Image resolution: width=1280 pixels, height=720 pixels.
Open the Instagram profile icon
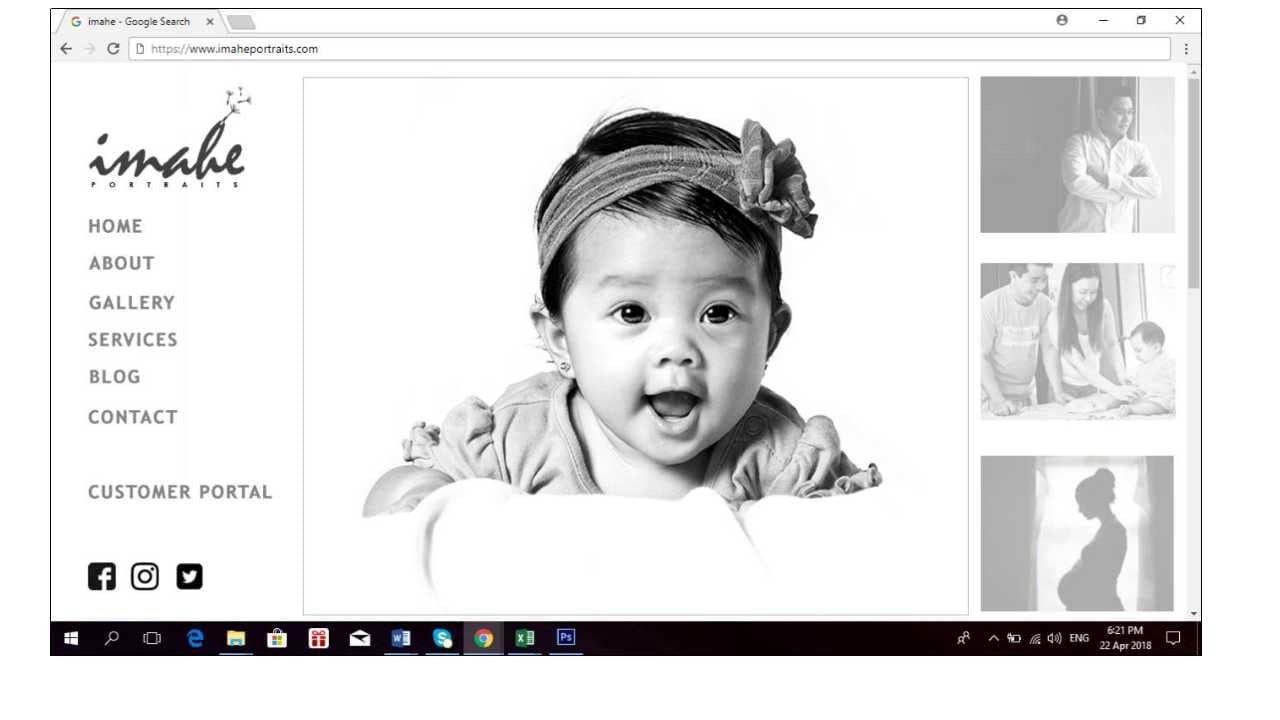[x=145, y=576]
